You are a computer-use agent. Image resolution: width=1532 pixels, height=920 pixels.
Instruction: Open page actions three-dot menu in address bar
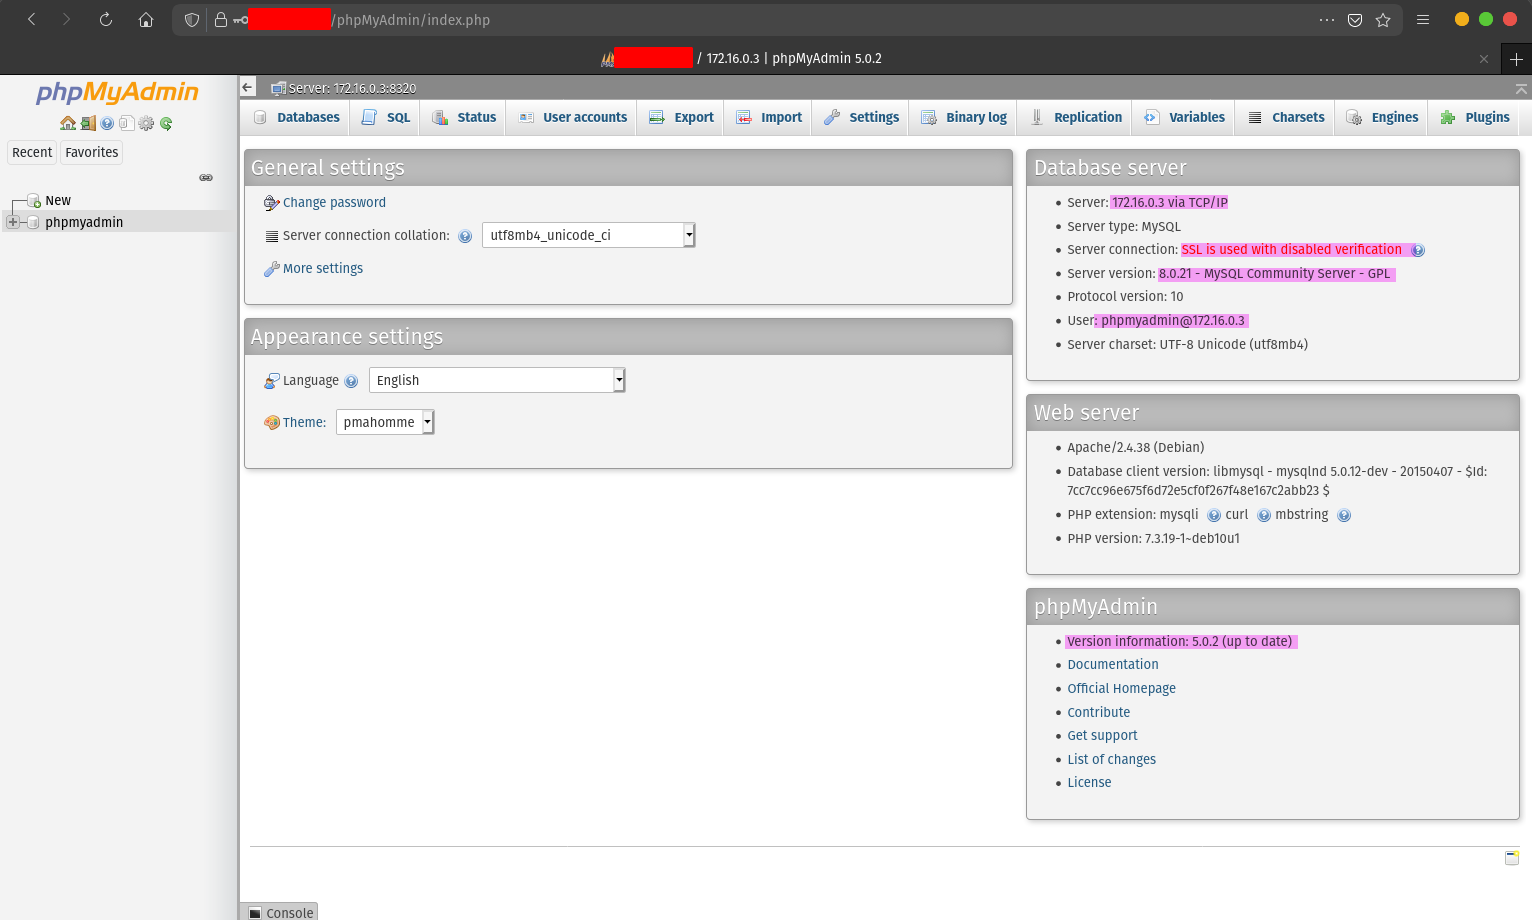1327,19
